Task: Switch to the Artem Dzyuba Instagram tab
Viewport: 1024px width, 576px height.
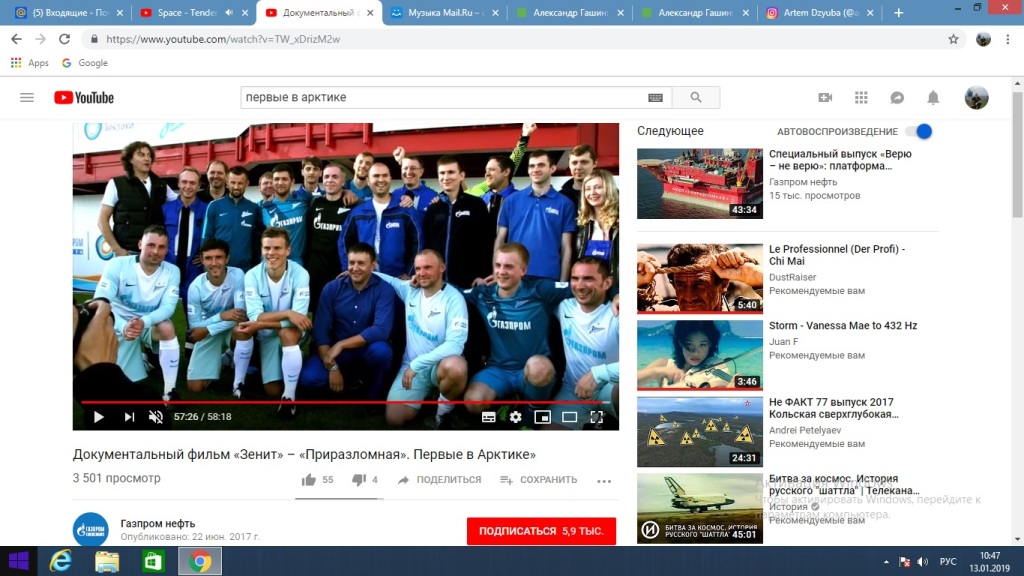Action: click(818, 12)
